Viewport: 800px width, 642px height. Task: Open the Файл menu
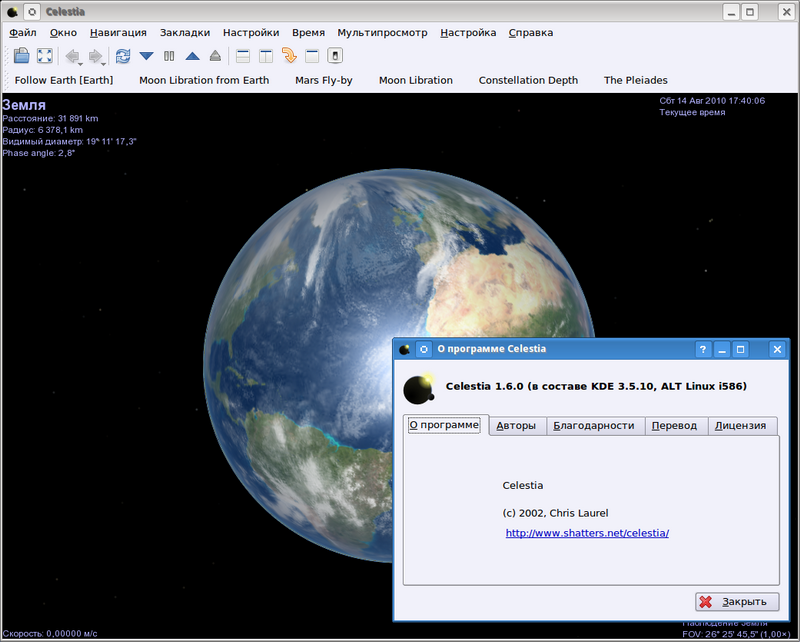click(23, 33)
